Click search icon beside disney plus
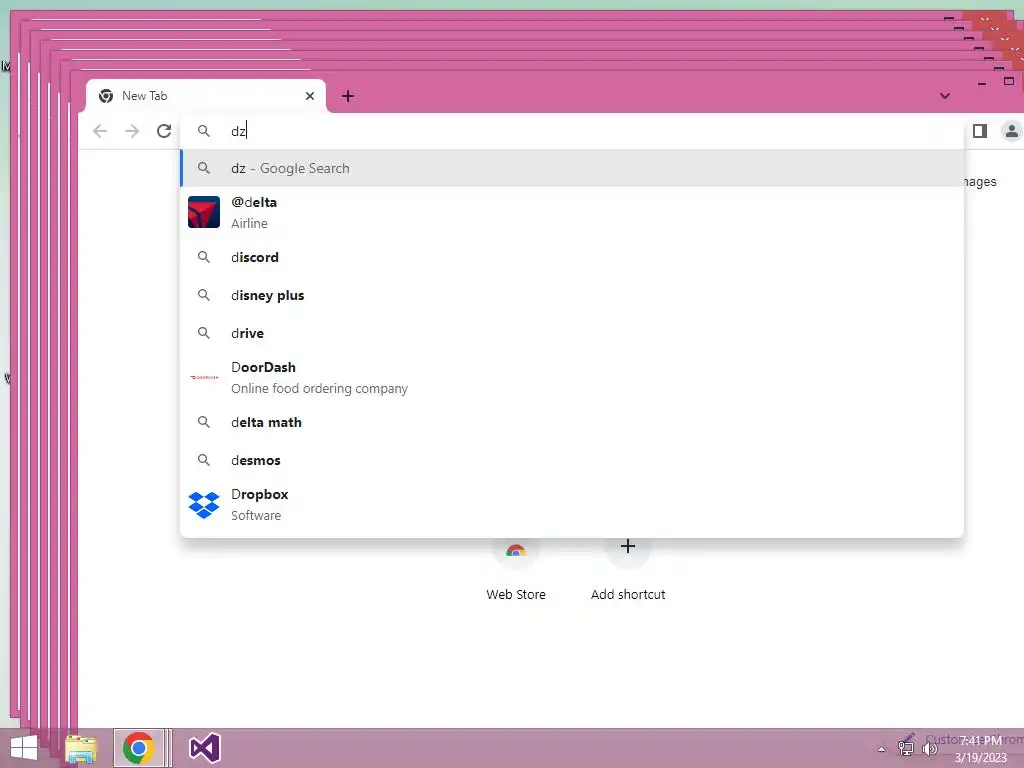The height and width of the screenshot is (768, 1024). click(x=204, y=295)
